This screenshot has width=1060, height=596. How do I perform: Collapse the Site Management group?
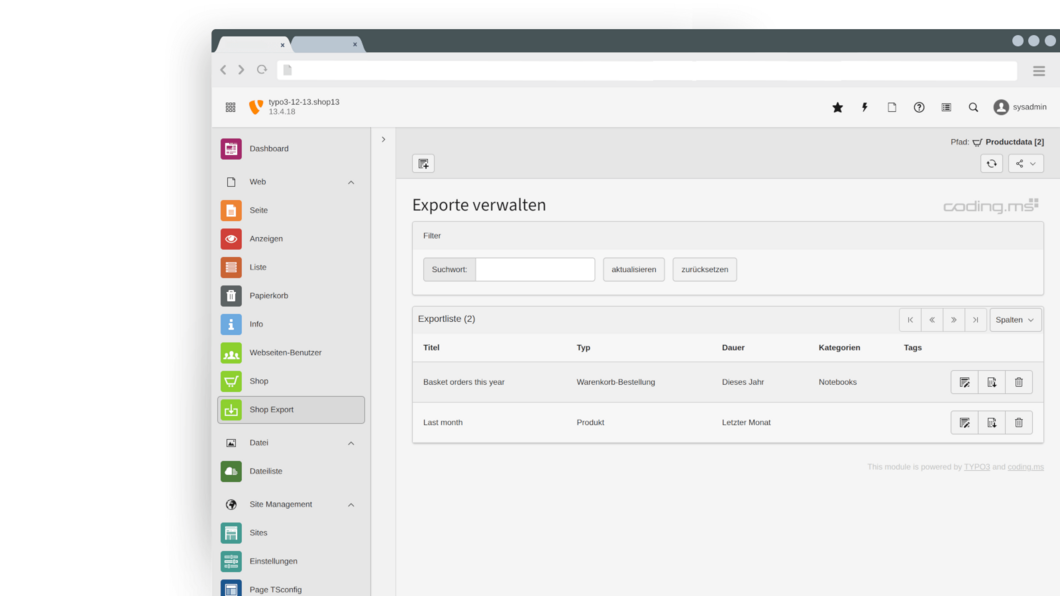click(351, 505)
